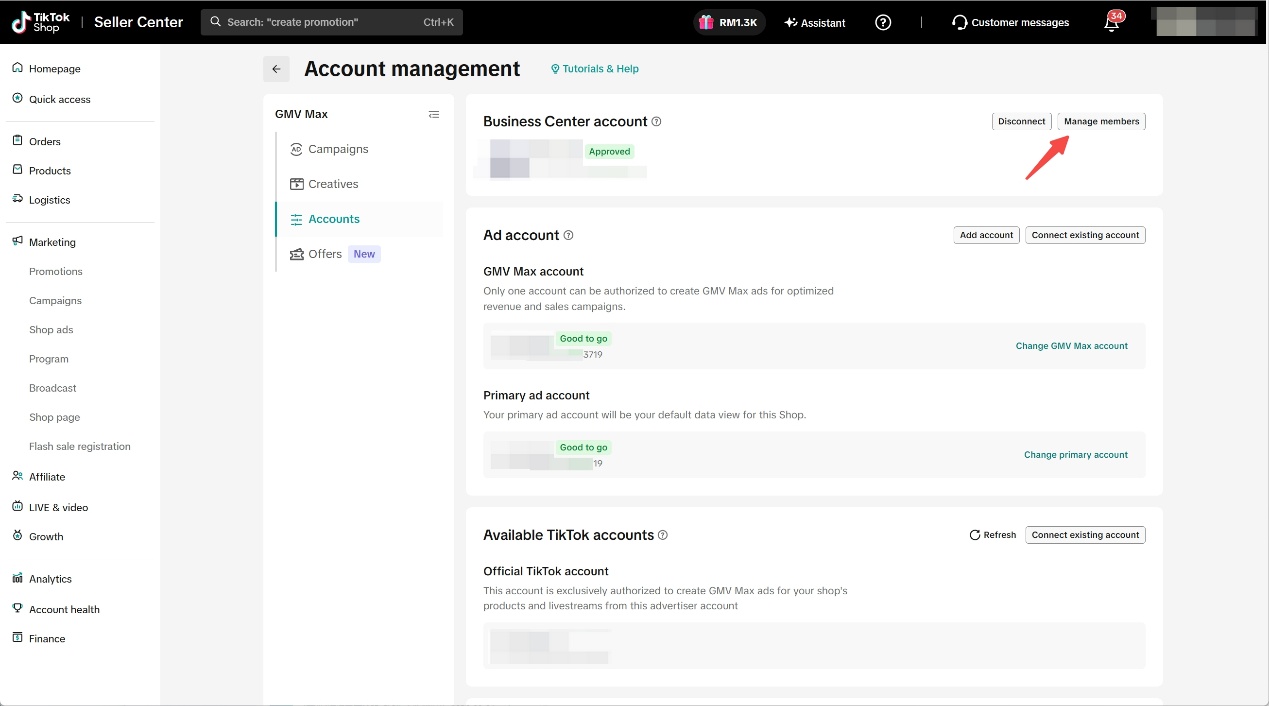The width and height of the screenshot is (1269, 706).
Task: Focus the create promotion search field
Action: point(332,22)
